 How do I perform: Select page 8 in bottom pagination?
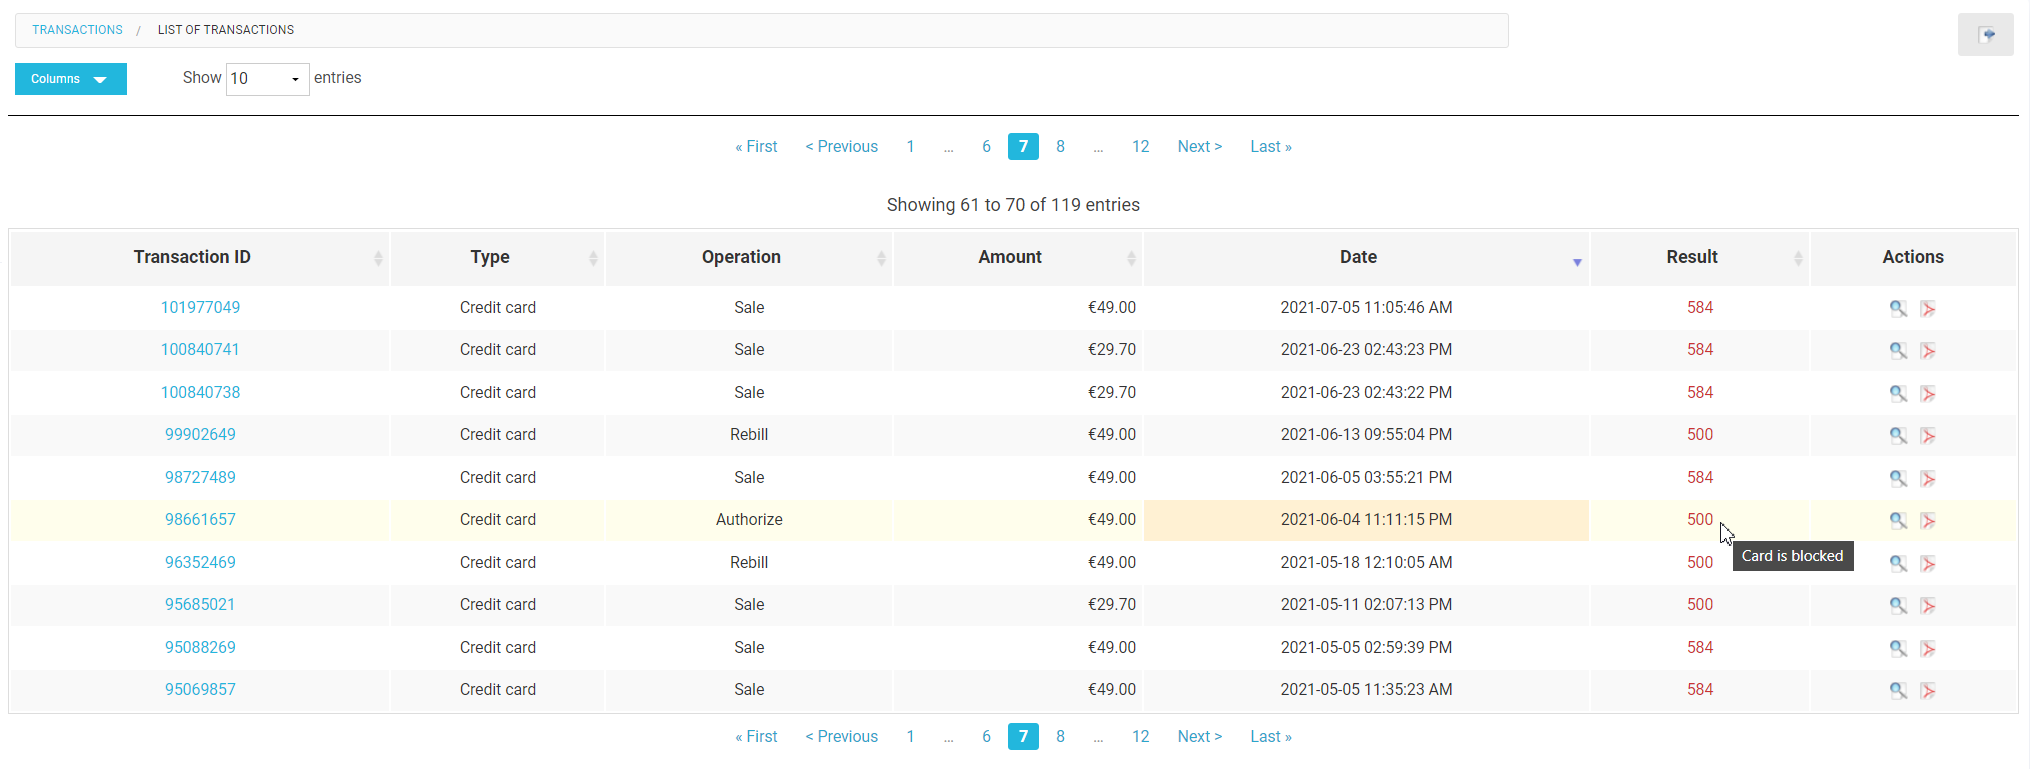coord(1060,736)
